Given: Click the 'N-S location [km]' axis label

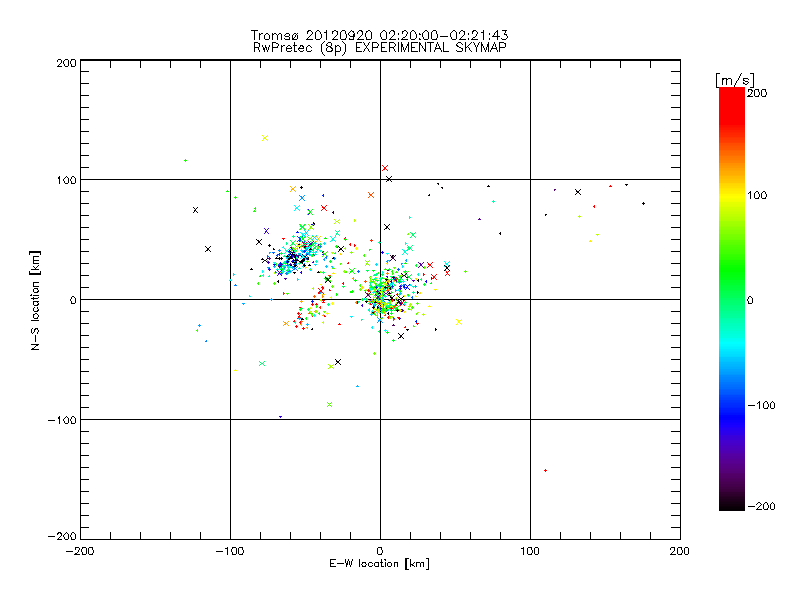Looking at the screenshot, I should 35,301.
